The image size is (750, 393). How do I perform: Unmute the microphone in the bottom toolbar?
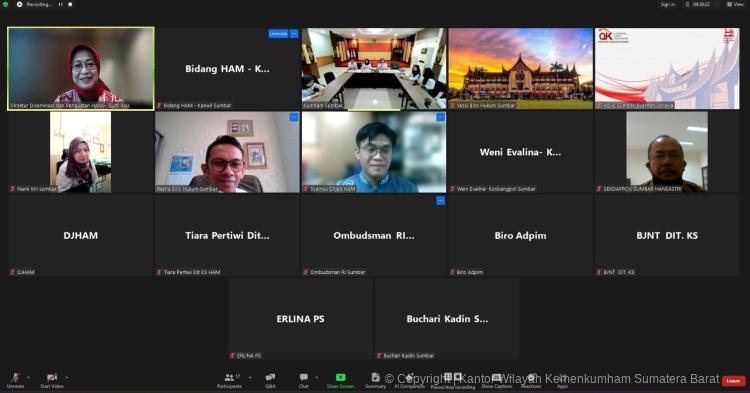15,380
